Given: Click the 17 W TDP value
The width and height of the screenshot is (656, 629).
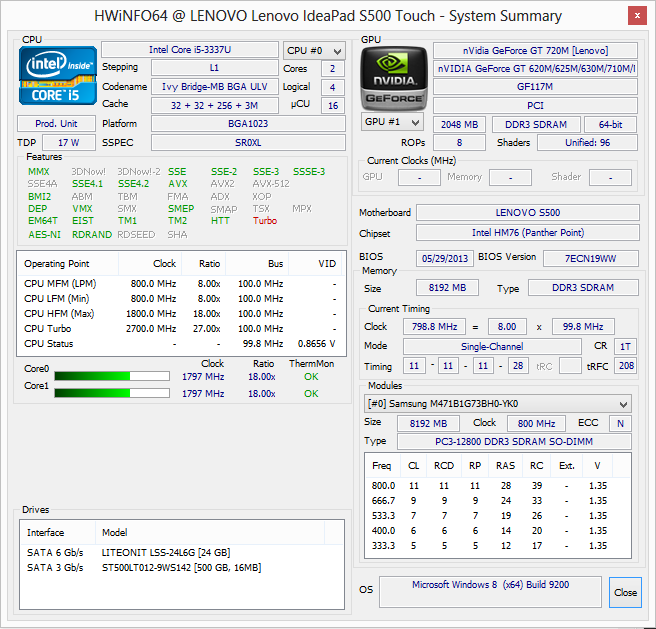Looking at the screenshot, I should (69, 143).
